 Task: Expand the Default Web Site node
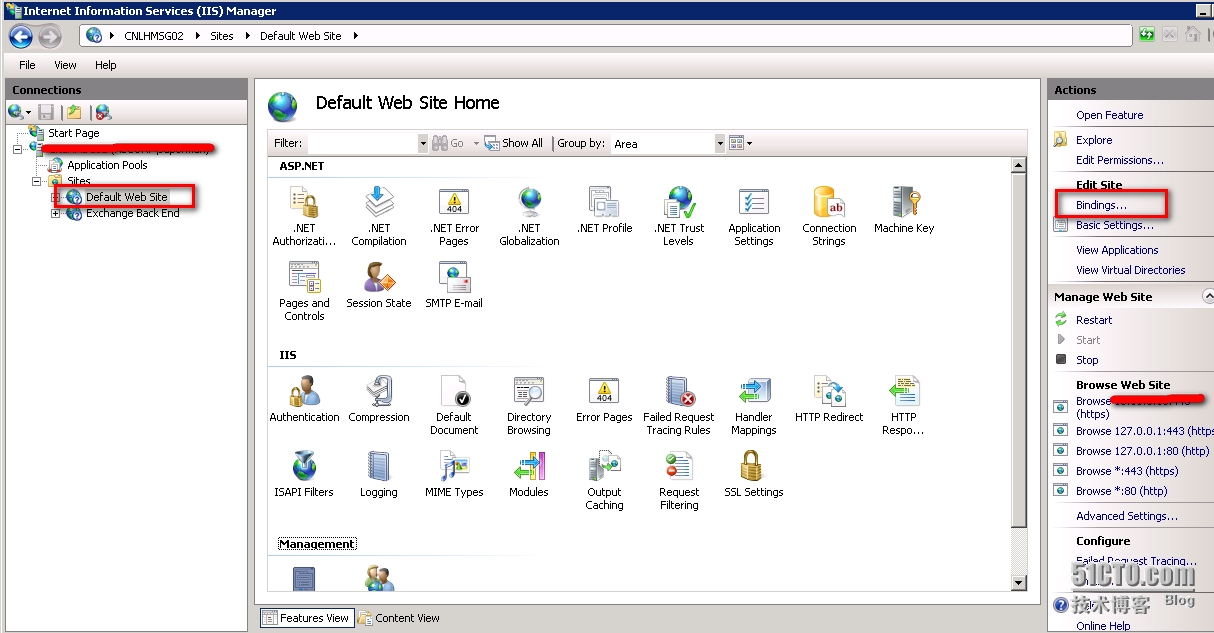click(x=56, y=197)
